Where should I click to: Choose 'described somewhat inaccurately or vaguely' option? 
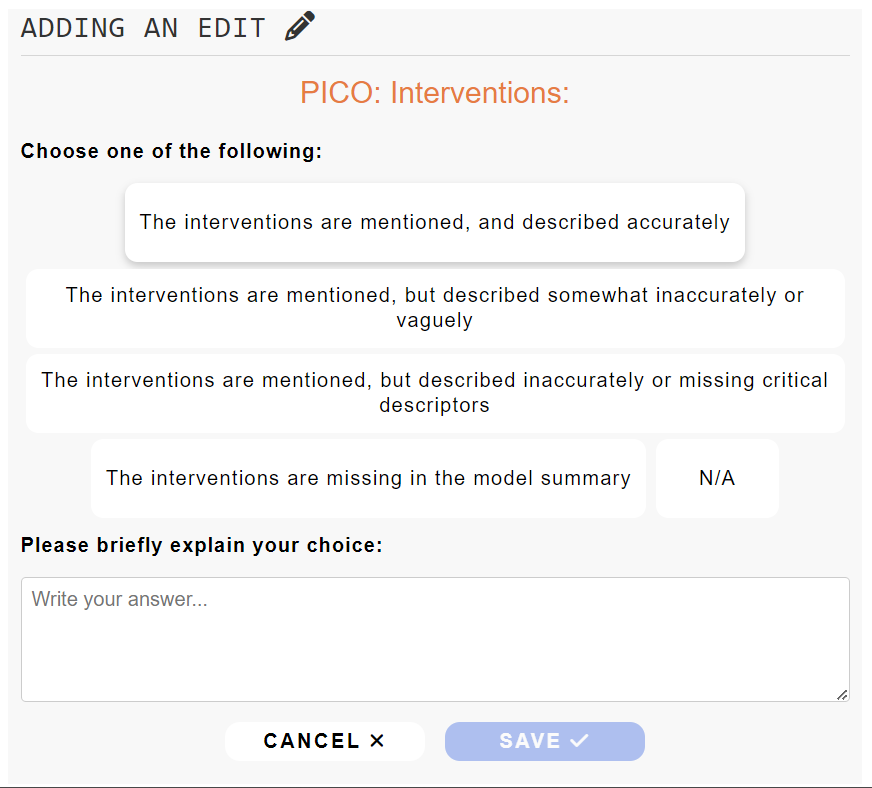[434, 308]
